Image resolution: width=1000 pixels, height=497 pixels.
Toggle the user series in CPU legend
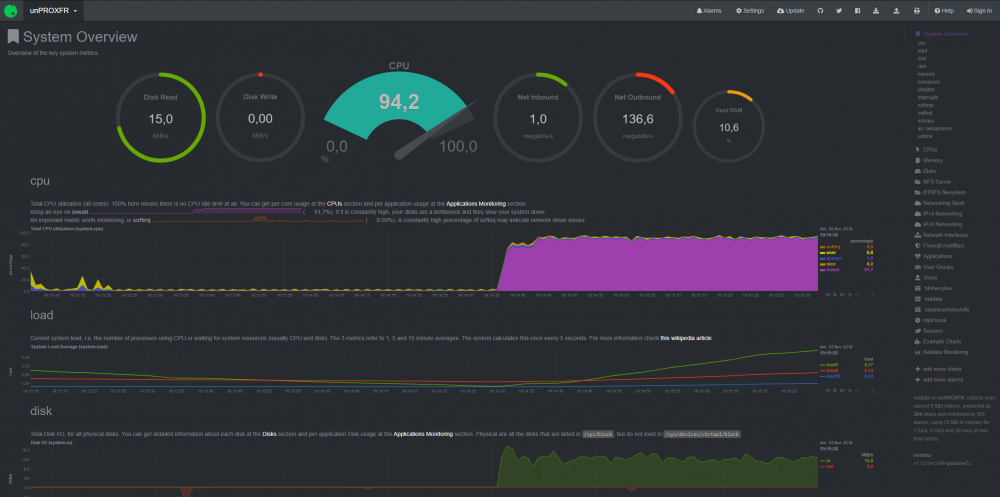[829, 252]
